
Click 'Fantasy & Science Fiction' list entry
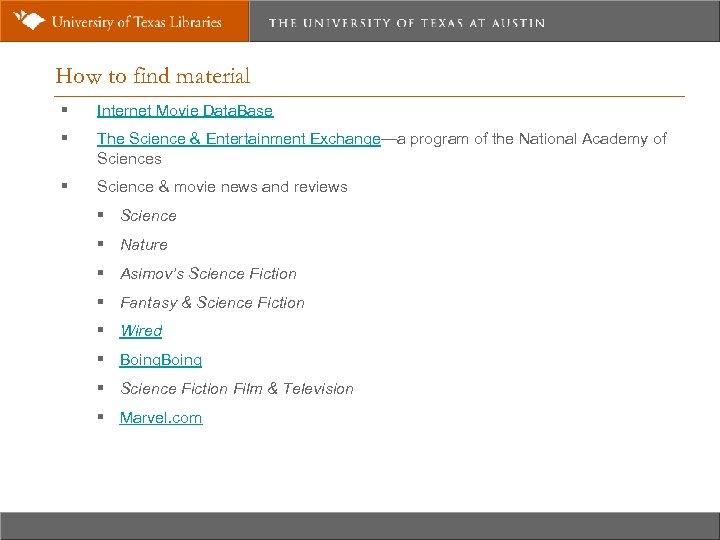[x=212, y=303]
